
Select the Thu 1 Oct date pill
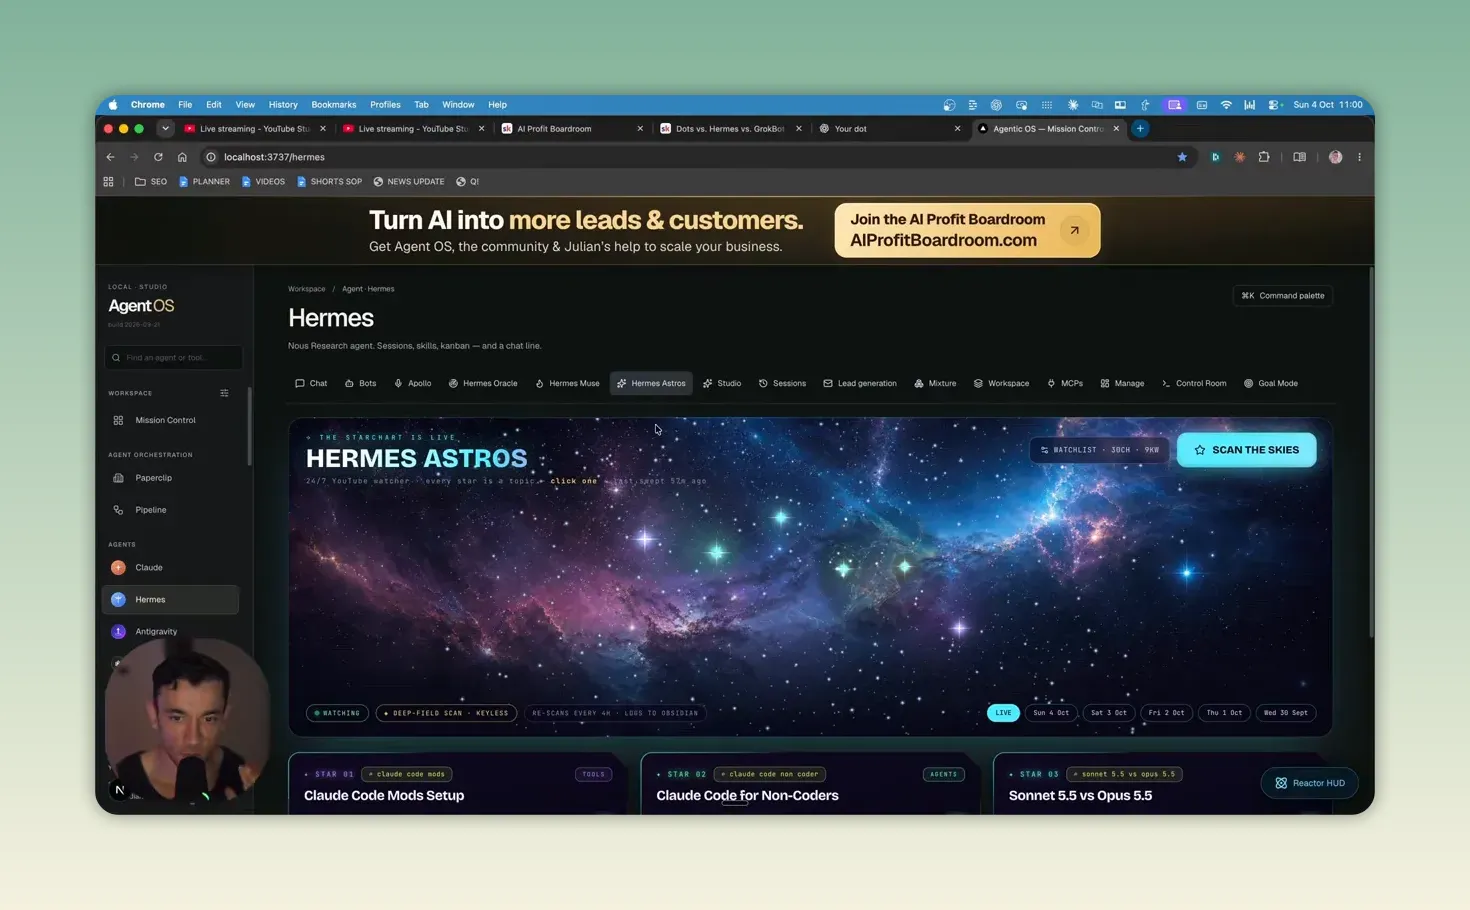pos(1224,713)
